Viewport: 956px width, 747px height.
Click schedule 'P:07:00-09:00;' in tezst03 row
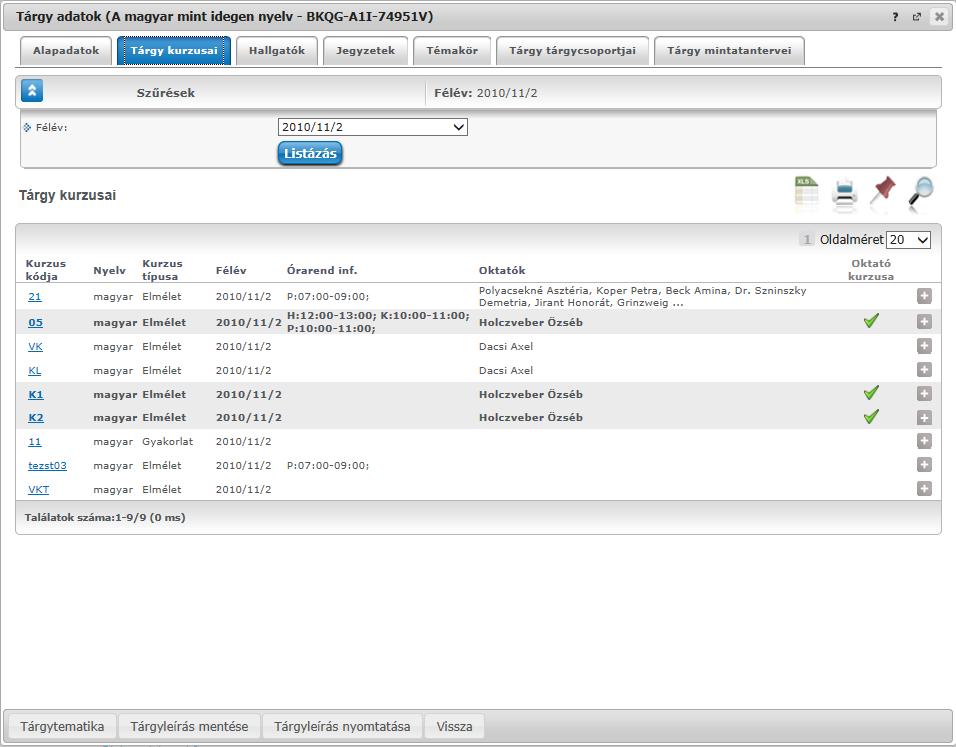coord(328,465)
